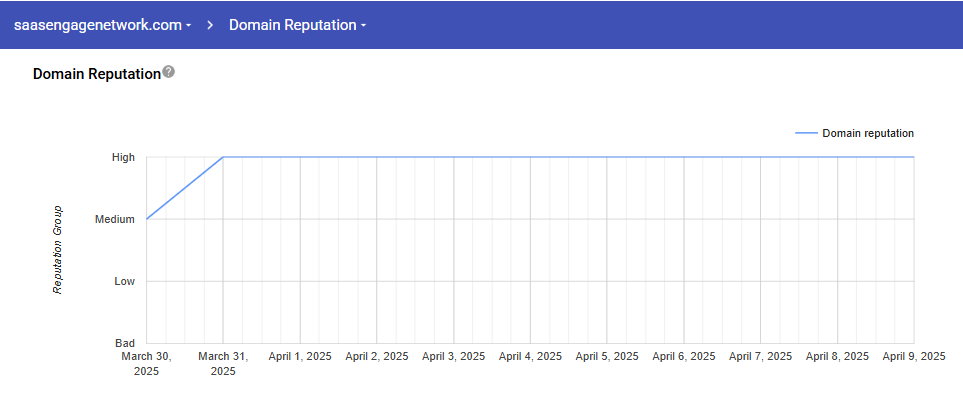The width and height of the screenshot is (963, 403).
Task: Click the breadcrumb chevron separator arrow
Action: click(210, 25)
